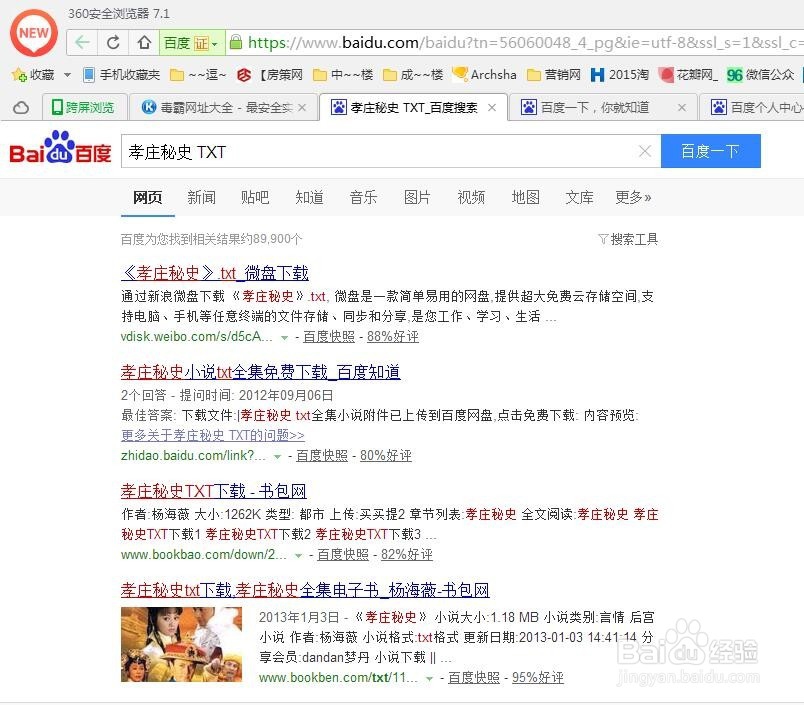Click 95%好评 rating link
Screen dimensions: 804x705
pyautogui.click(x=538, y=678)
